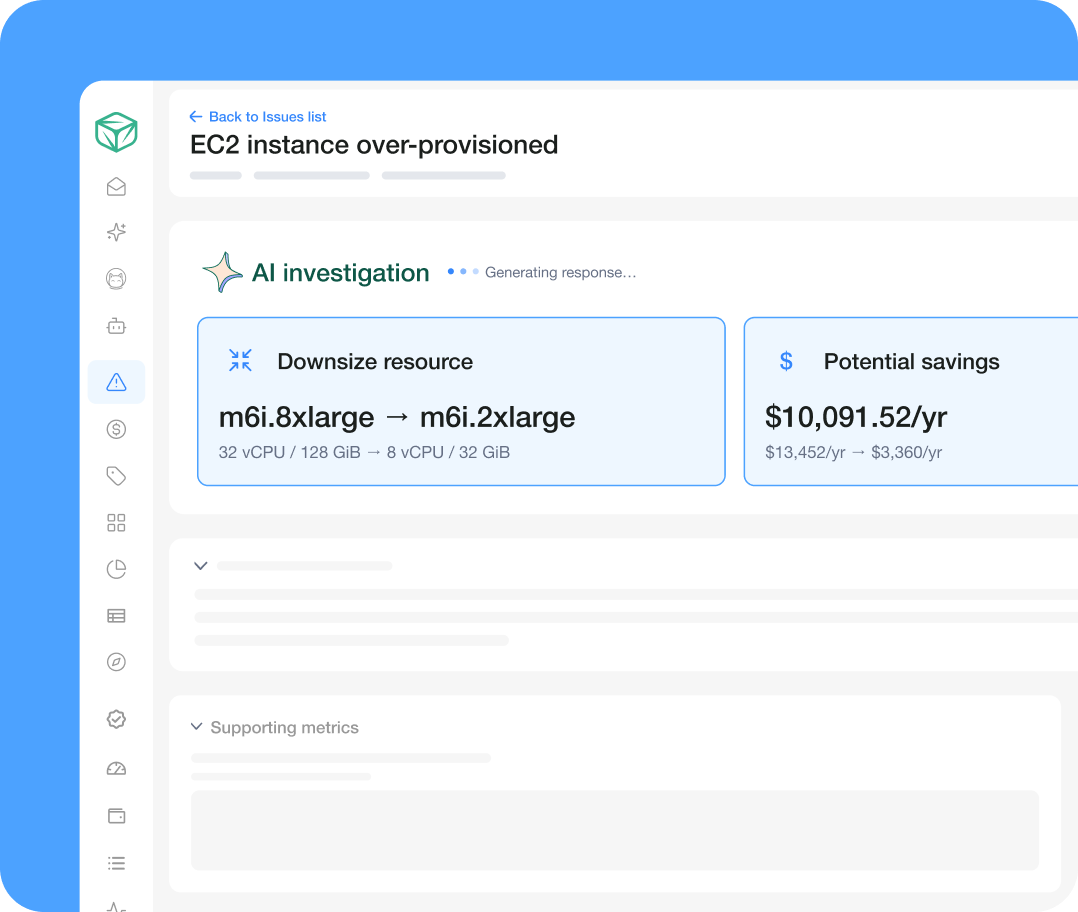Select the Potential savings card
Image resolution: width=1078 pixels, height=912 pixels.
pos(911,401)
